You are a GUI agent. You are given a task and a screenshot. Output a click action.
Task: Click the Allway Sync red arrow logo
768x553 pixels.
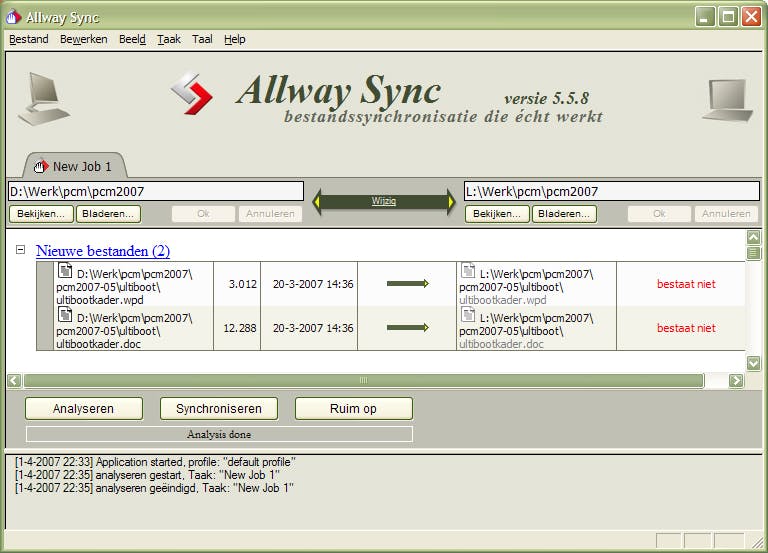click(192, 93)
